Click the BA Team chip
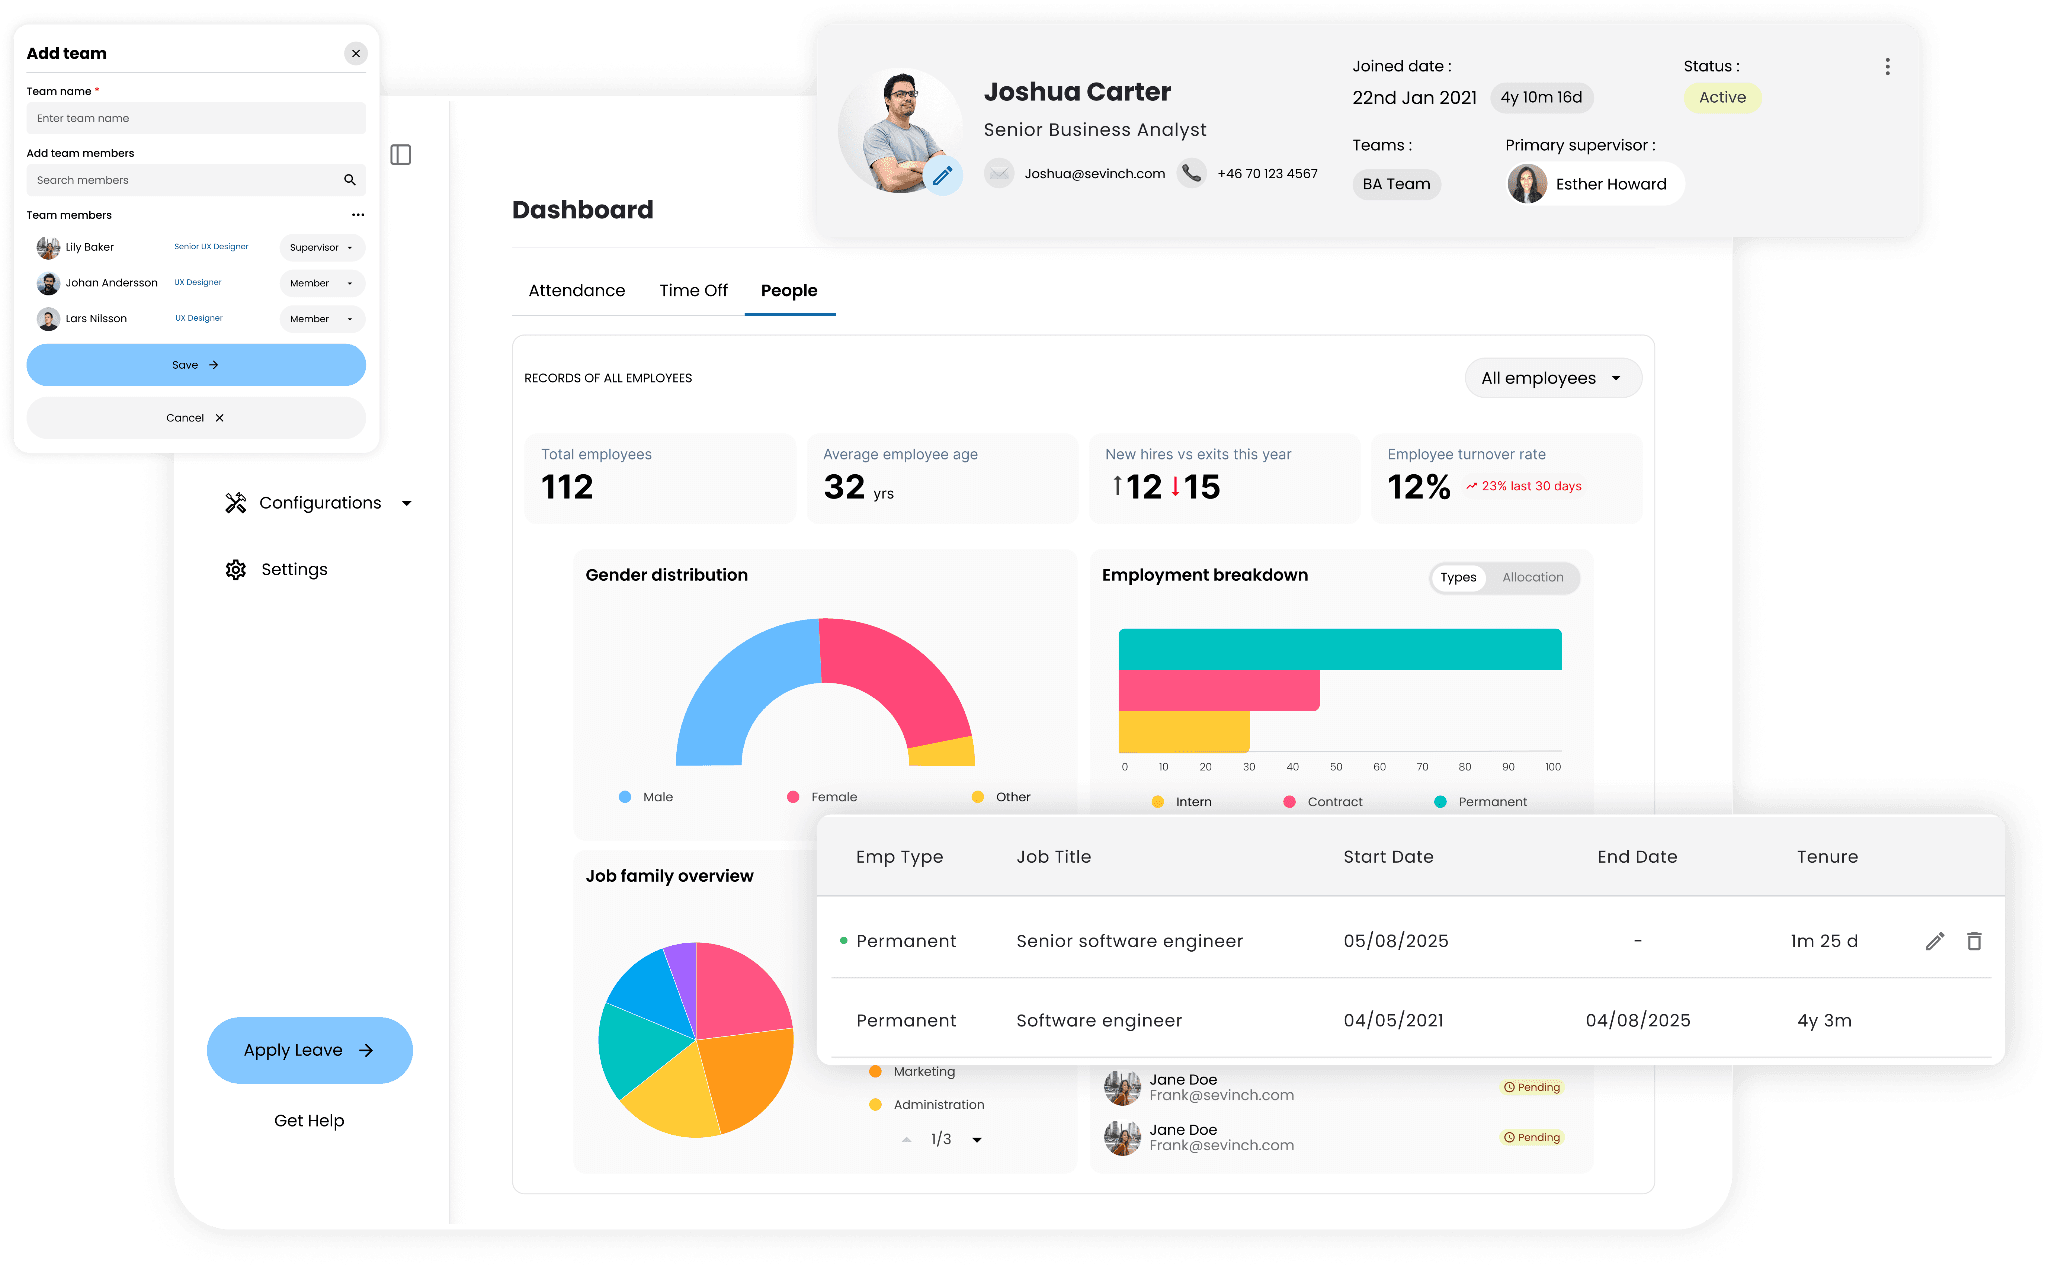 click(1396, 184)
